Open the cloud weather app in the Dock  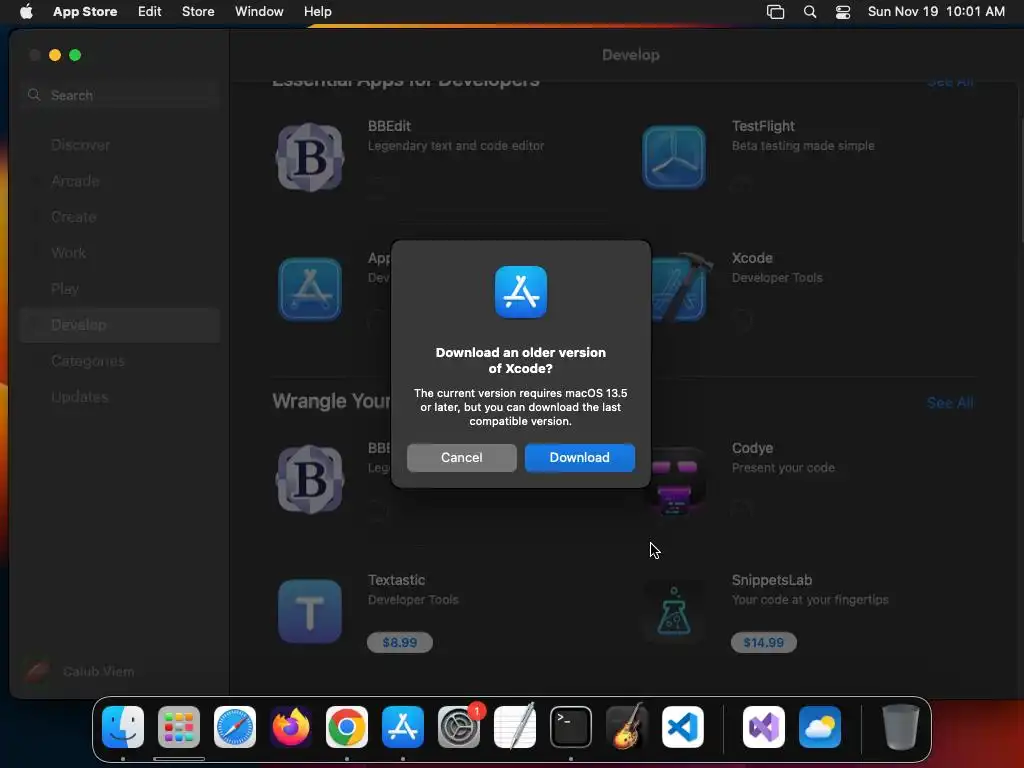click(x=820, y=727)
